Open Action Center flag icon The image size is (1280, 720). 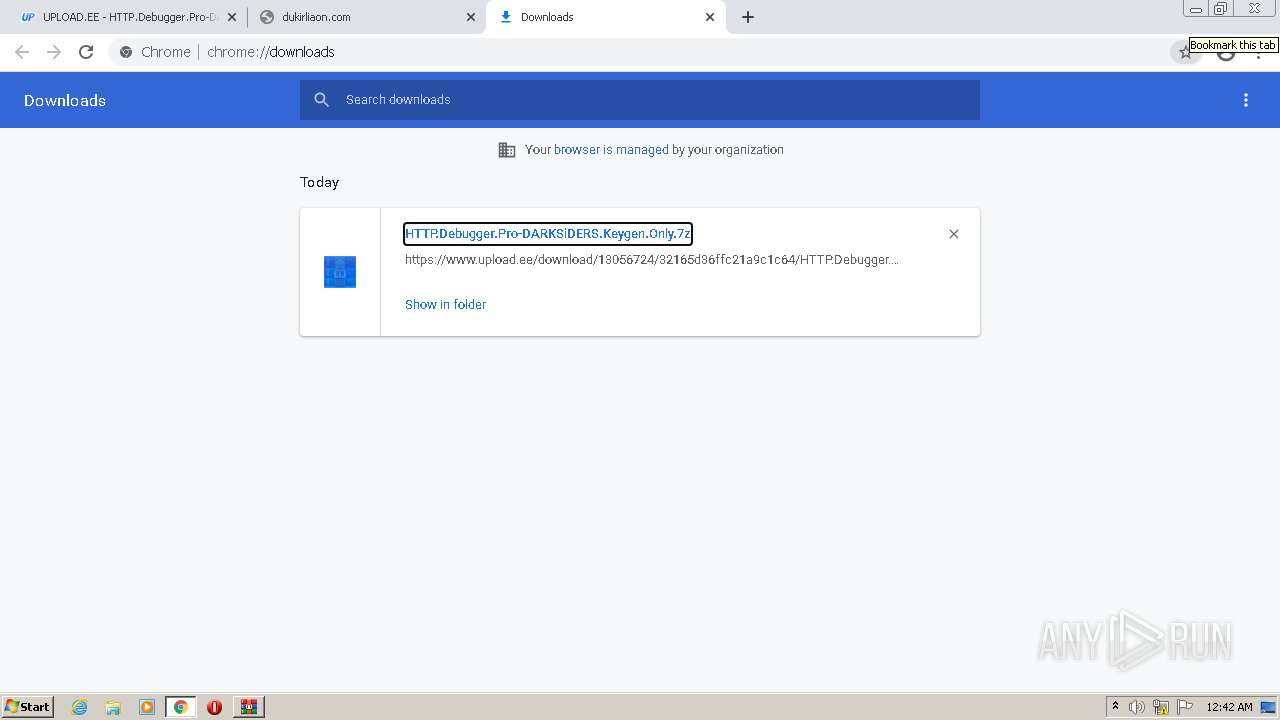pos(1185,707)
